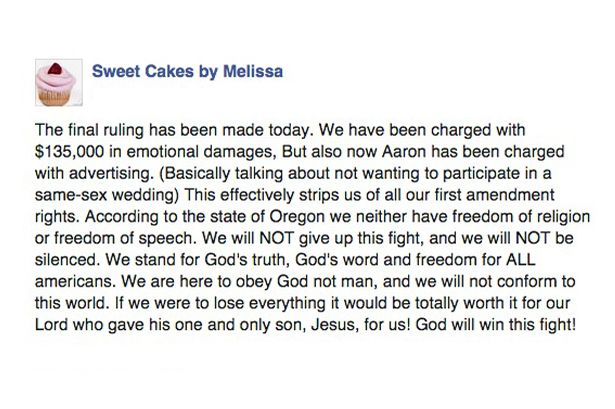Image resolution: width=615 pixels, height=409 pixels.
Task: Click the phrase same-sex wedding
Action: click(x=107, y=195)
